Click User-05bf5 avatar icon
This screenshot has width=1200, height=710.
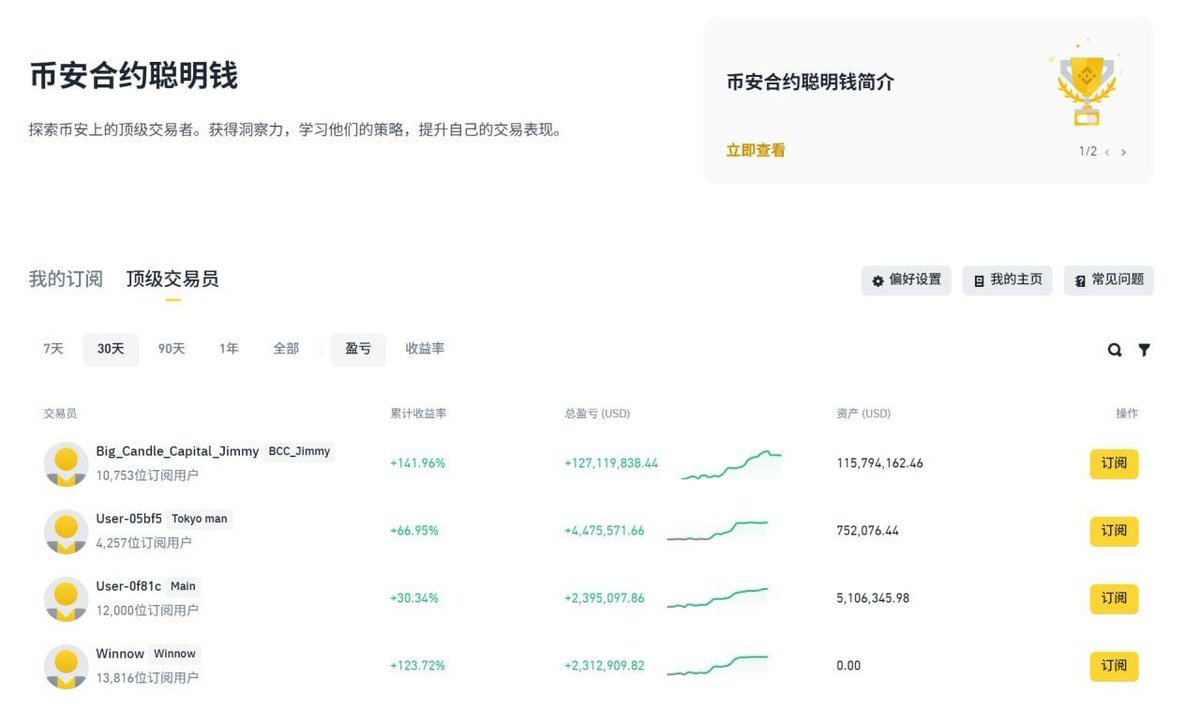click(x=66, y=531)
